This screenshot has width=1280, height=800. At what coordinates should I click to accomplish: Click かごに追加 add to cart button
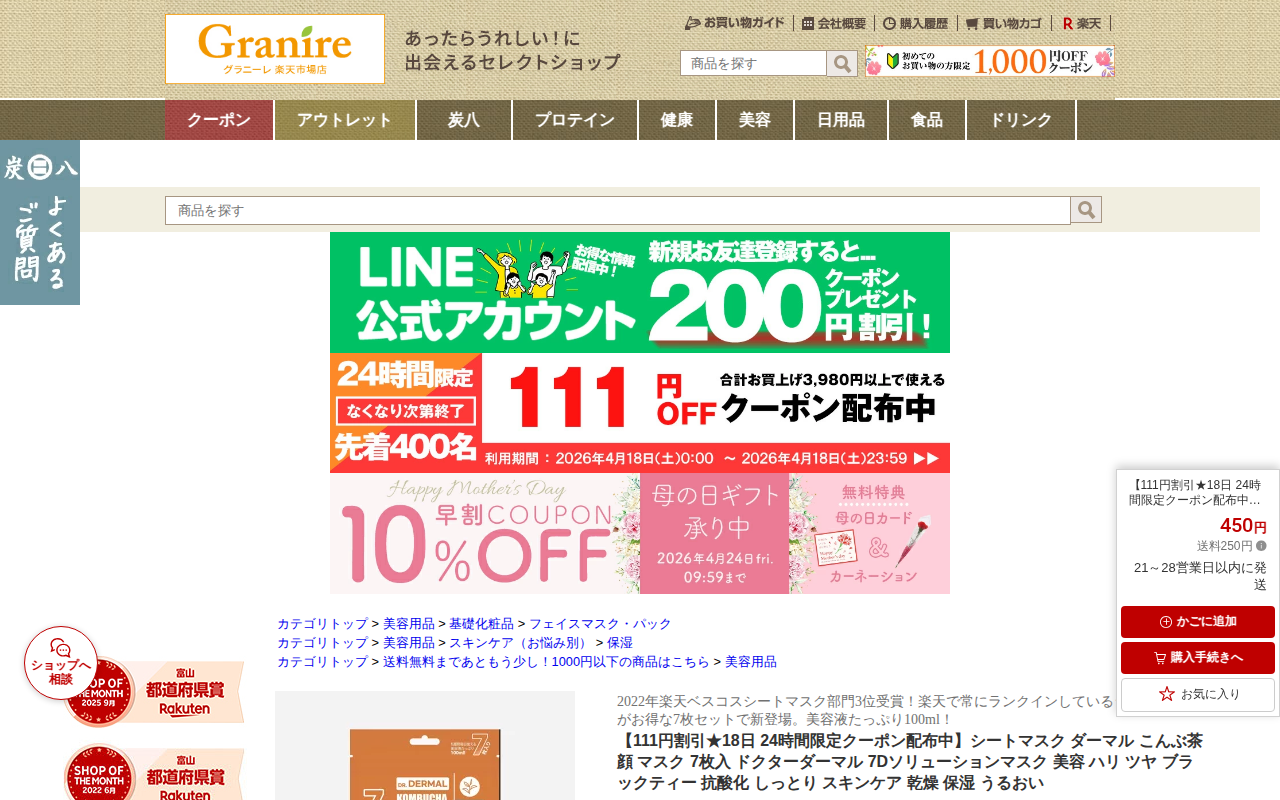coord(1198,622)
